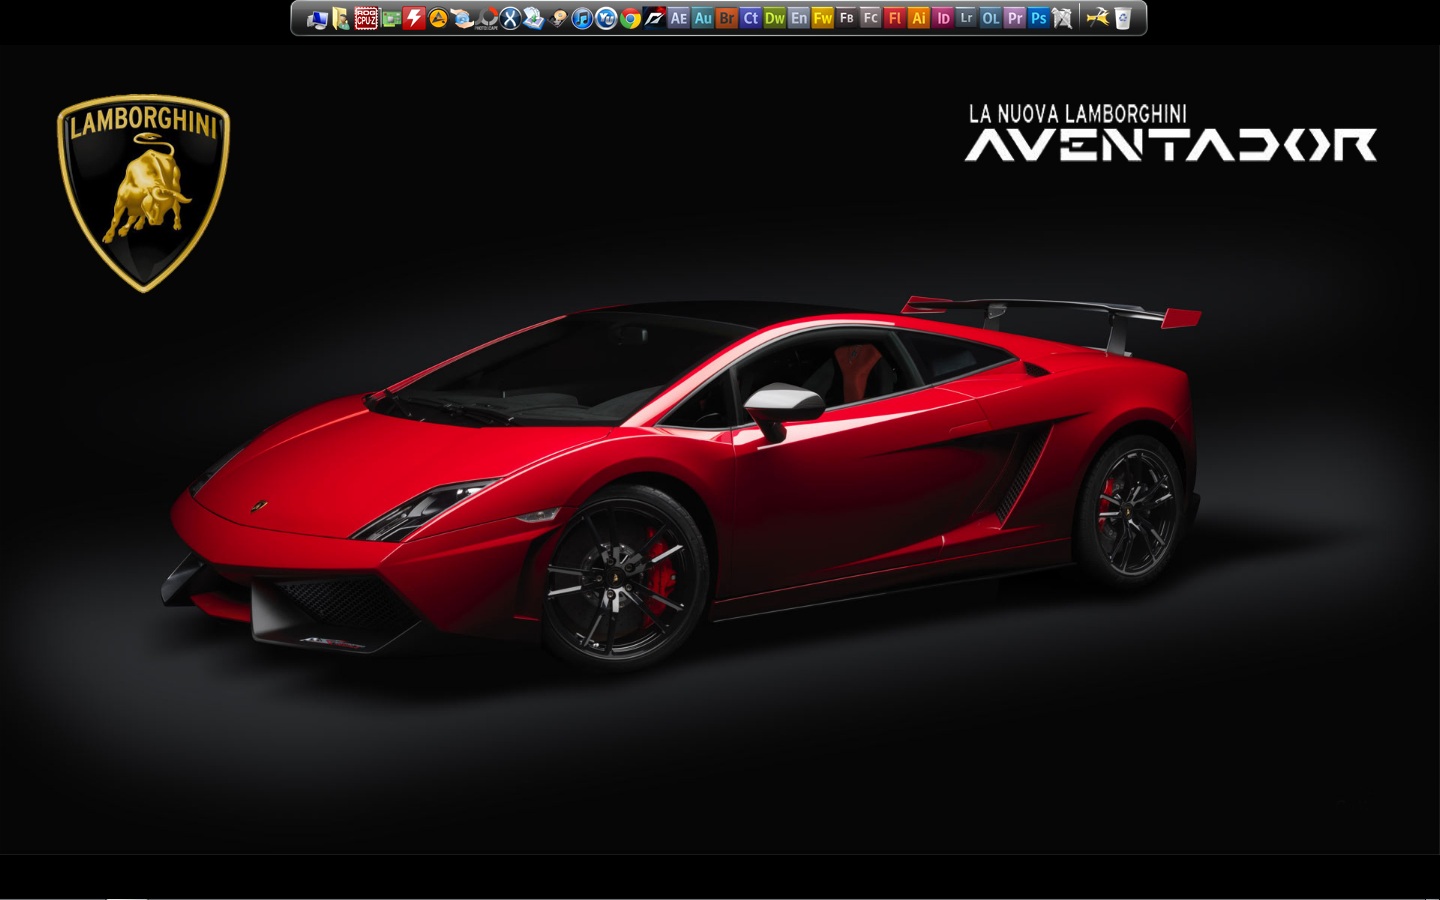Launch Adobe Audition (Au)
The width and height of the screenshot is (1440, 900).
pos(702,18)
